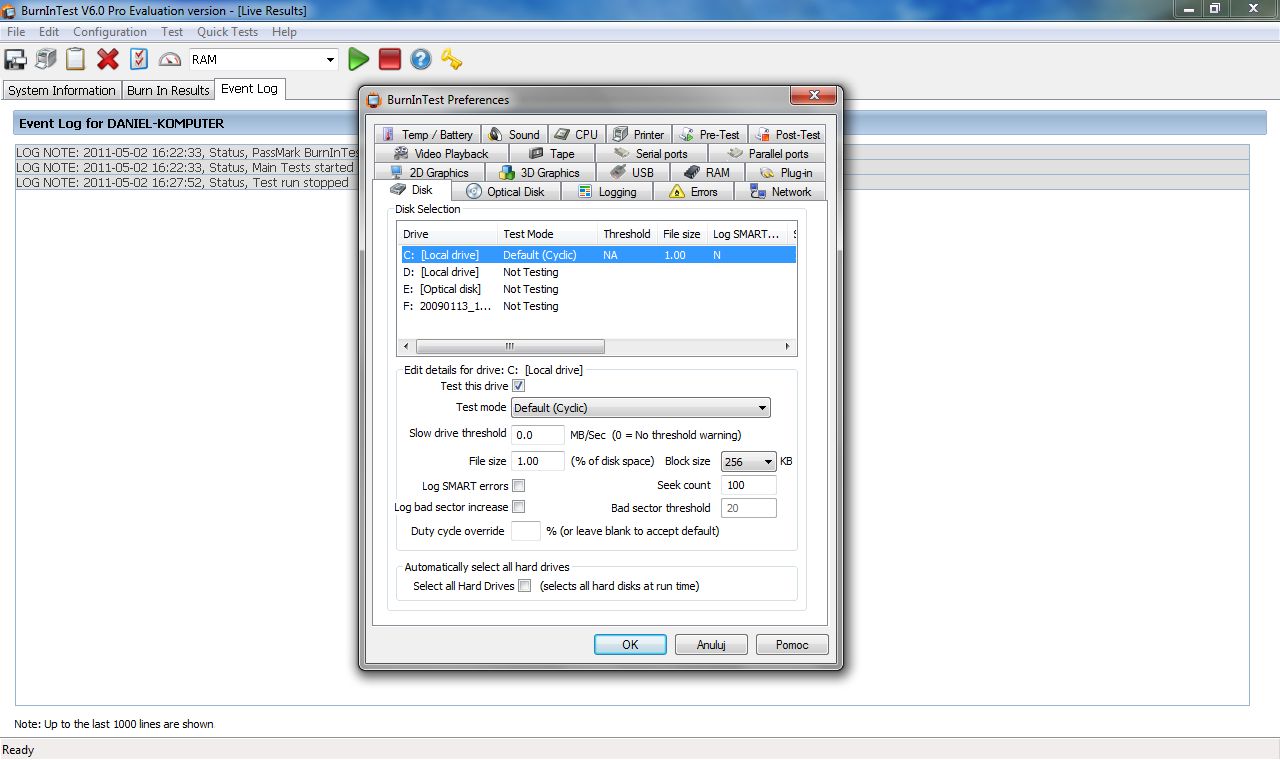Open the File menu
The image size is (1280, 760).
click(x=16, y=32)
